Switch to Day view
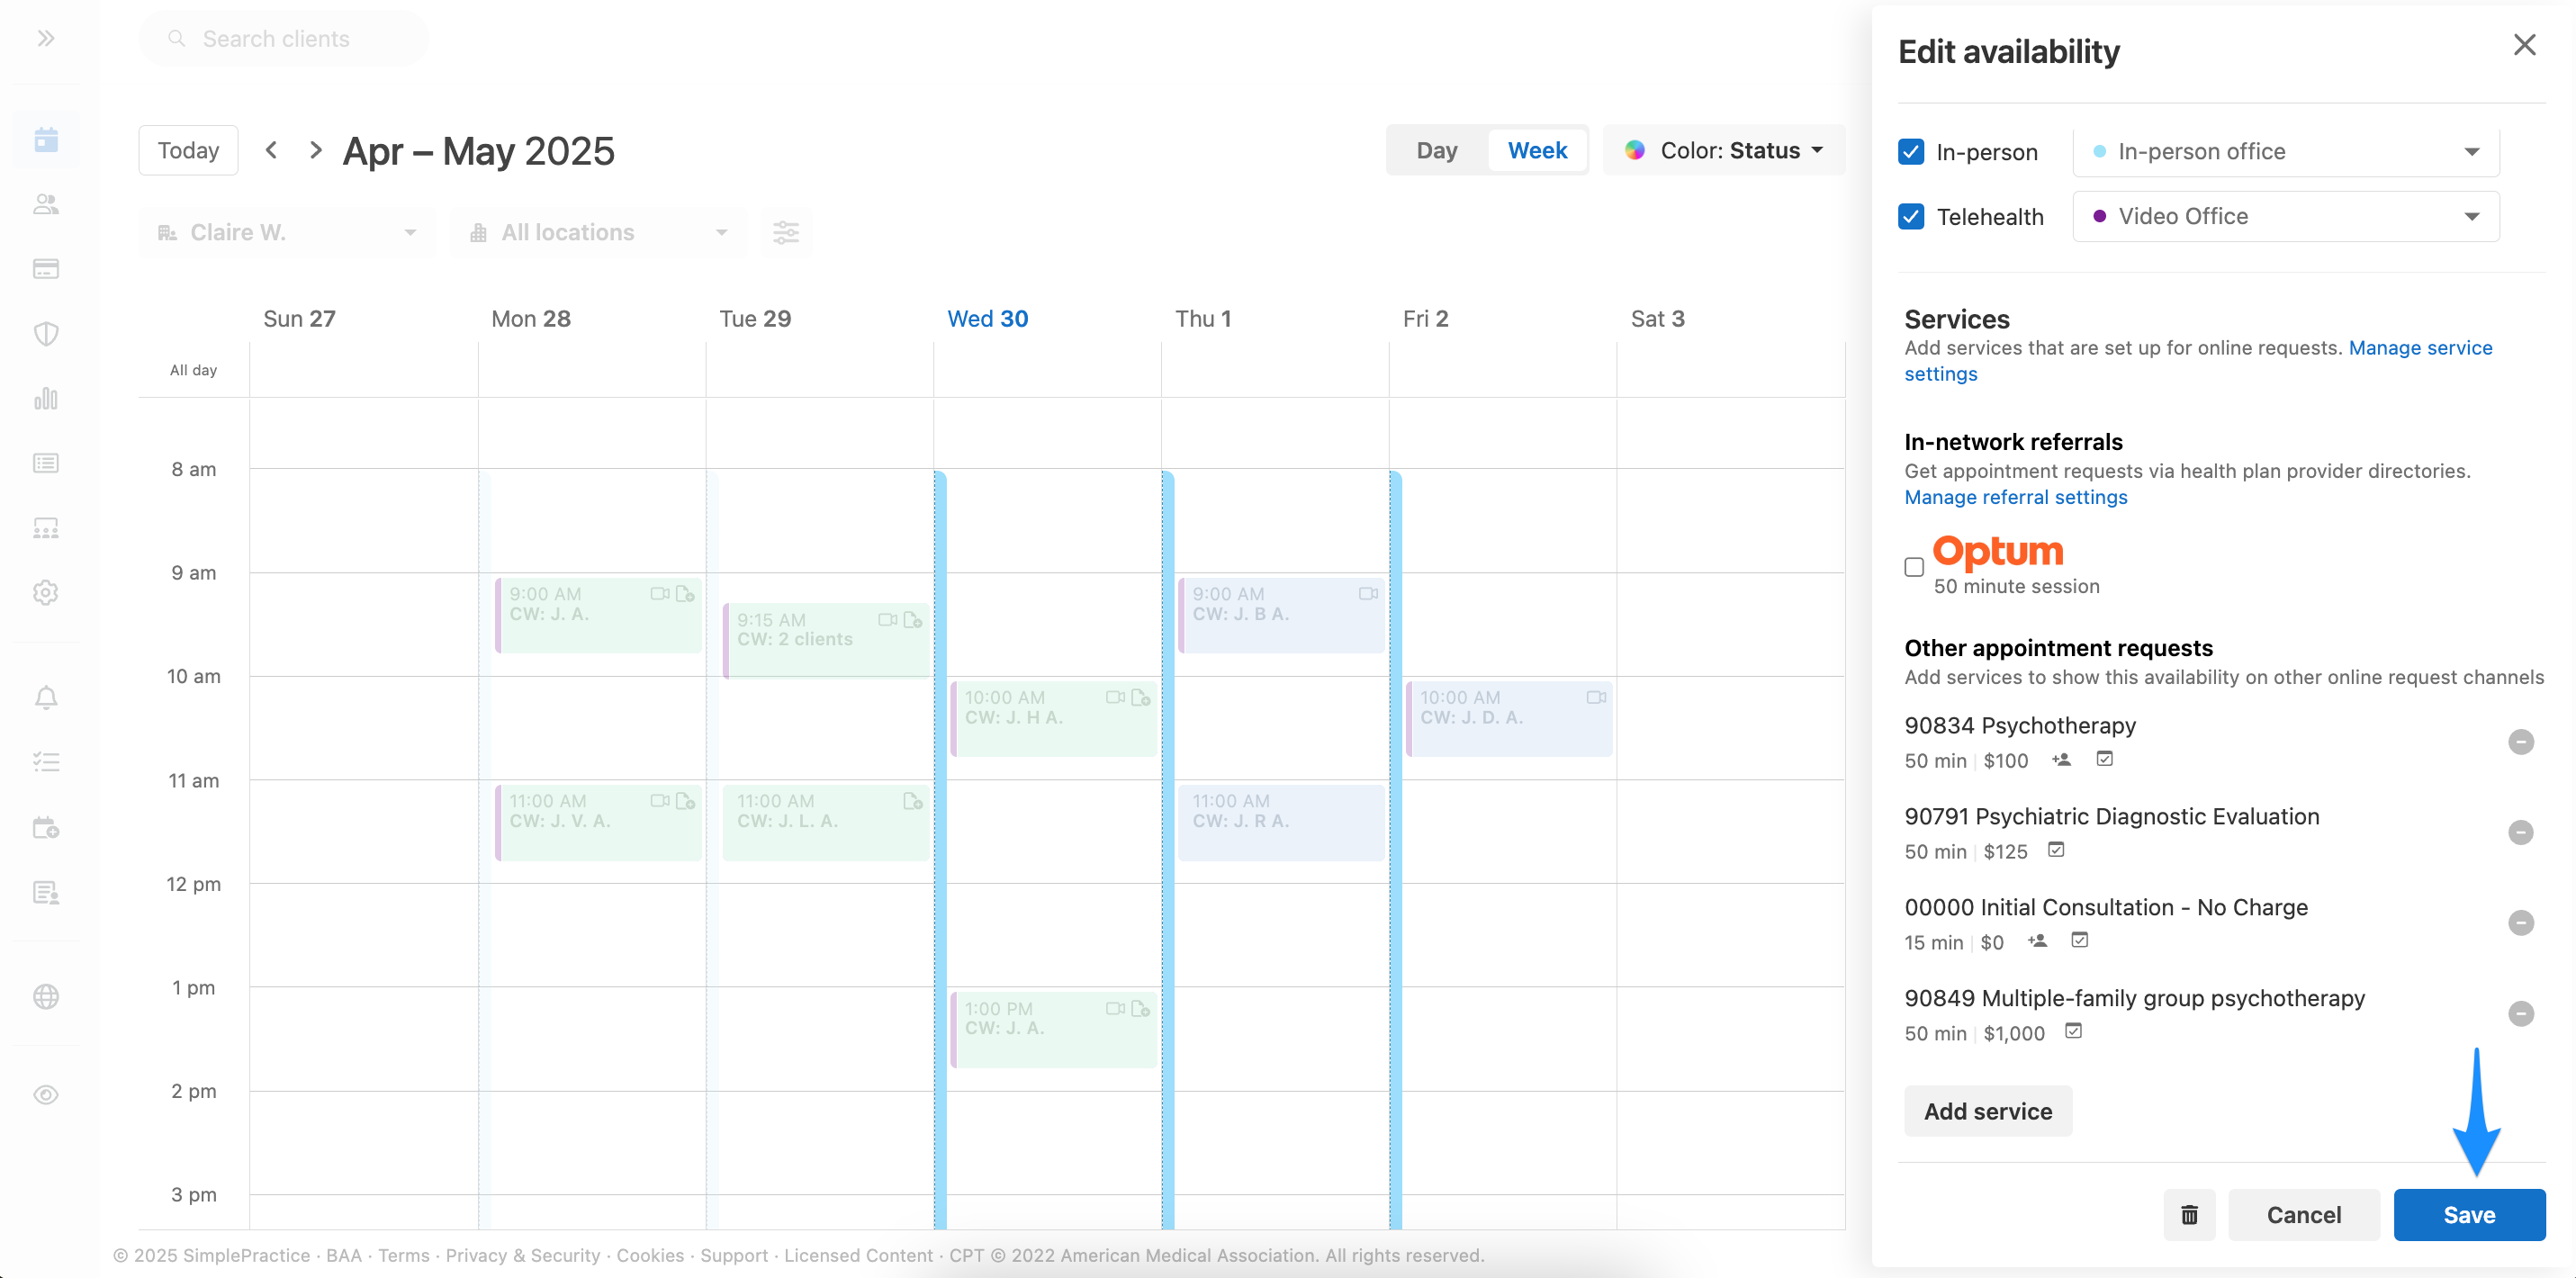The image size is (2576, 1278). (x=1437, y=150)
